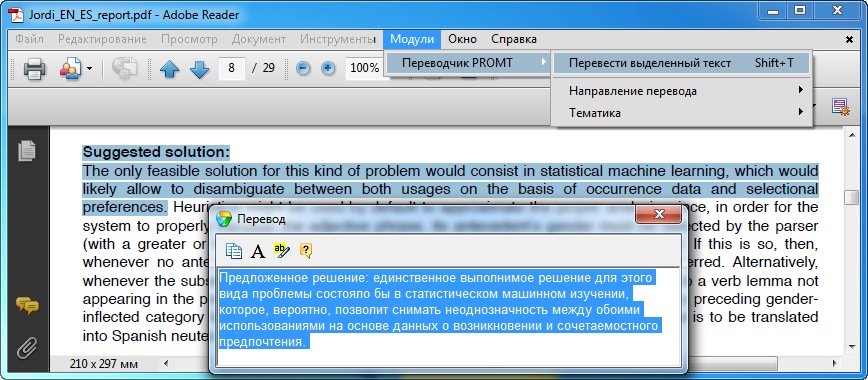Click the page number field showing 8
The image size is (868, 380).
[232, 68]
